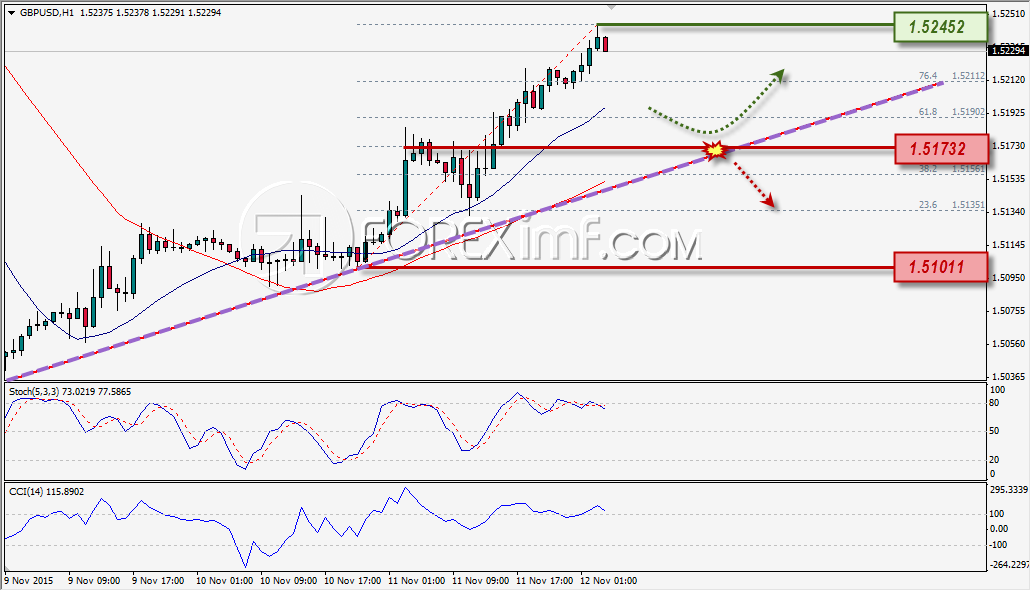Click the red 1.51011 support label
The width and height of the screenshot is (1031, 591).
940,267
